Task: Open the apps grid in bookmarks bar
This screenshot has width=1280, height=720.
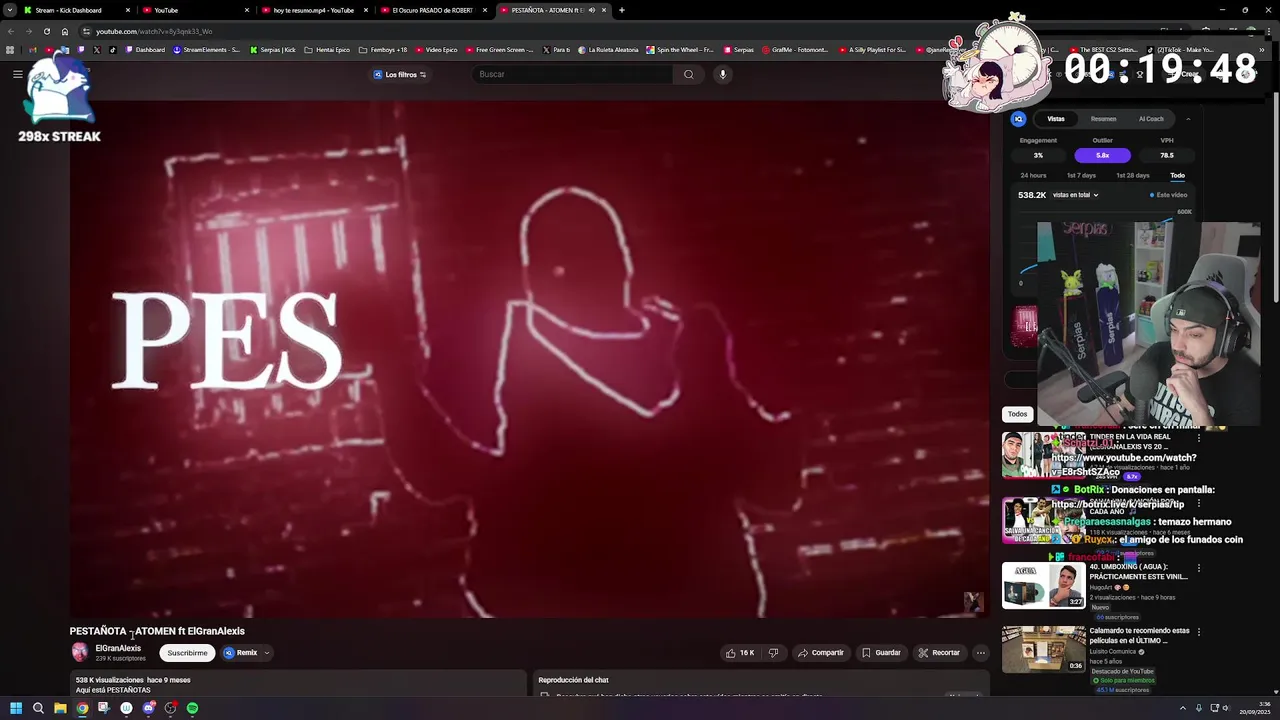Action: coord(10,50)
